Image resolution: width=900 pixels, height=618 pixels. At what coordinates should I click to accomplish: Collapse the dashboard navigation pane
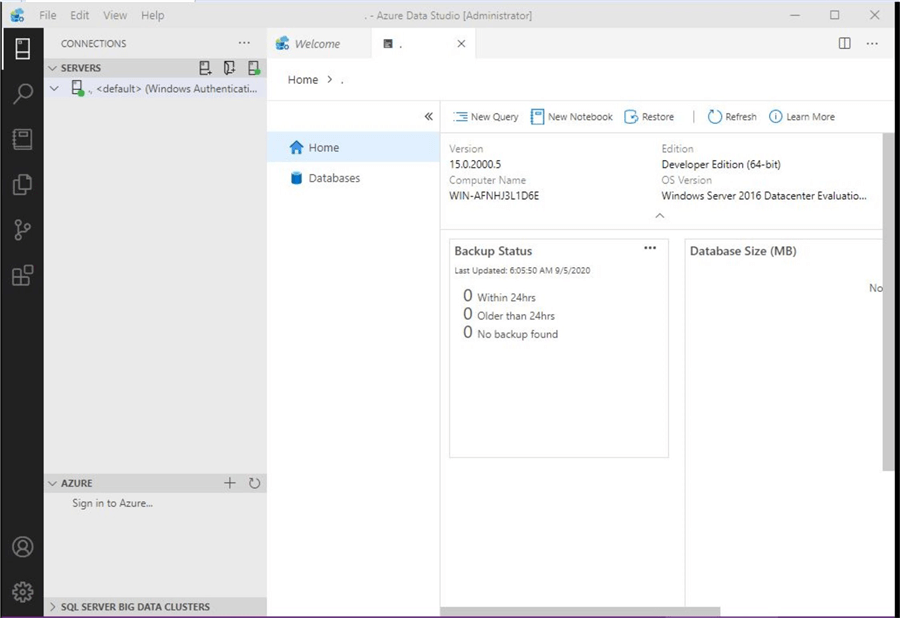click(428, 117)
